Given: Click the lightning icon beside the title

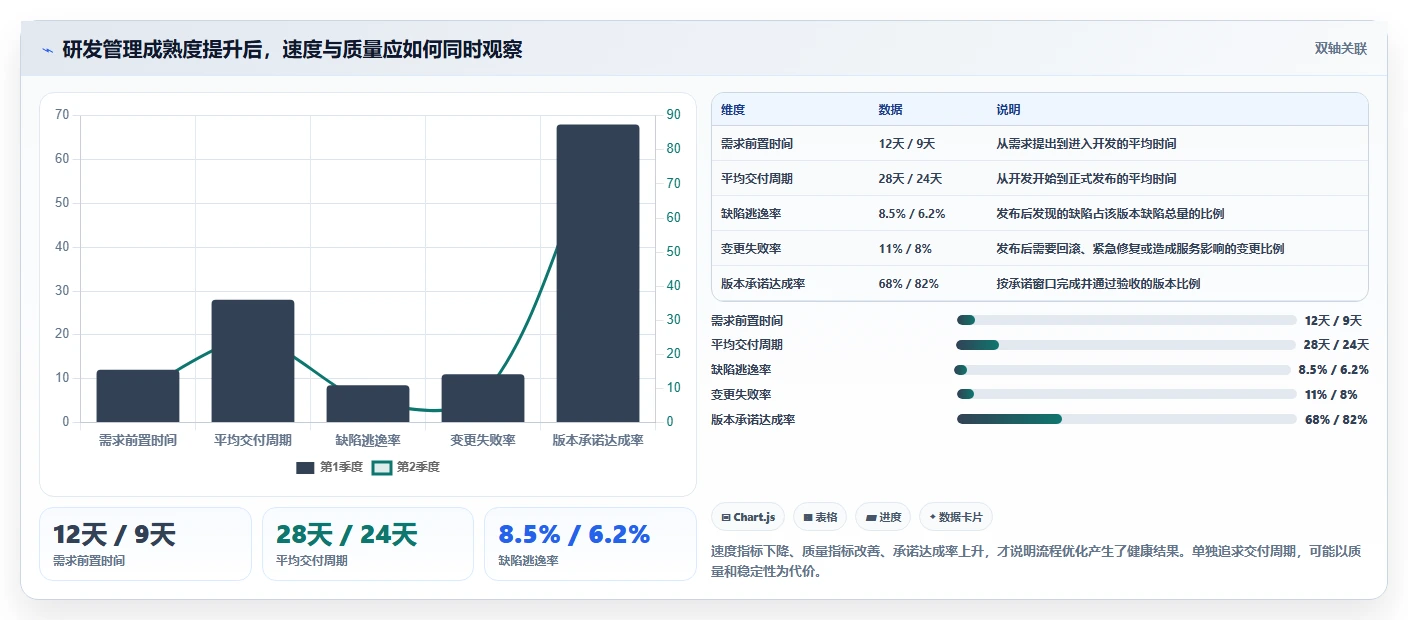Looking at the screenshot, I should tap(47, 50).
